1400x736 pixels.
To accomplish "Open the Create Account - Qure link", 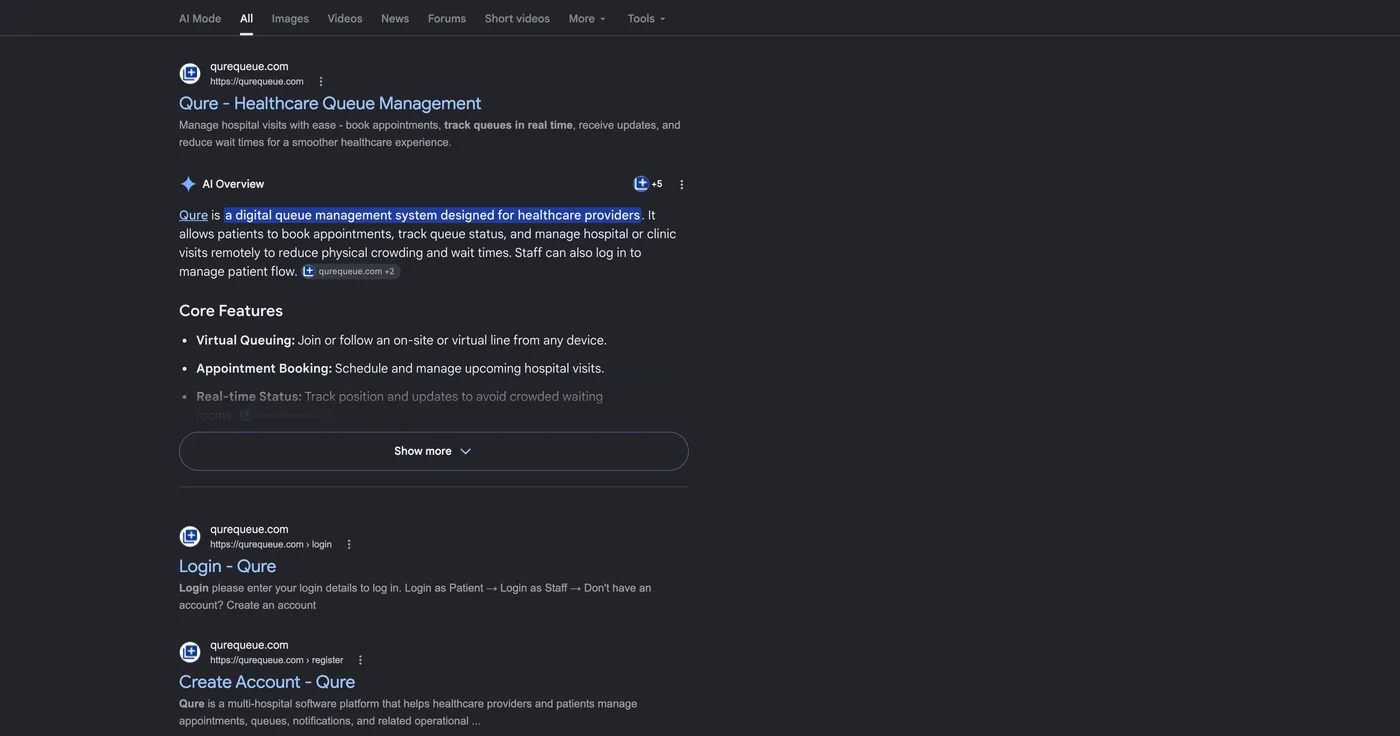I will (267, 682).
